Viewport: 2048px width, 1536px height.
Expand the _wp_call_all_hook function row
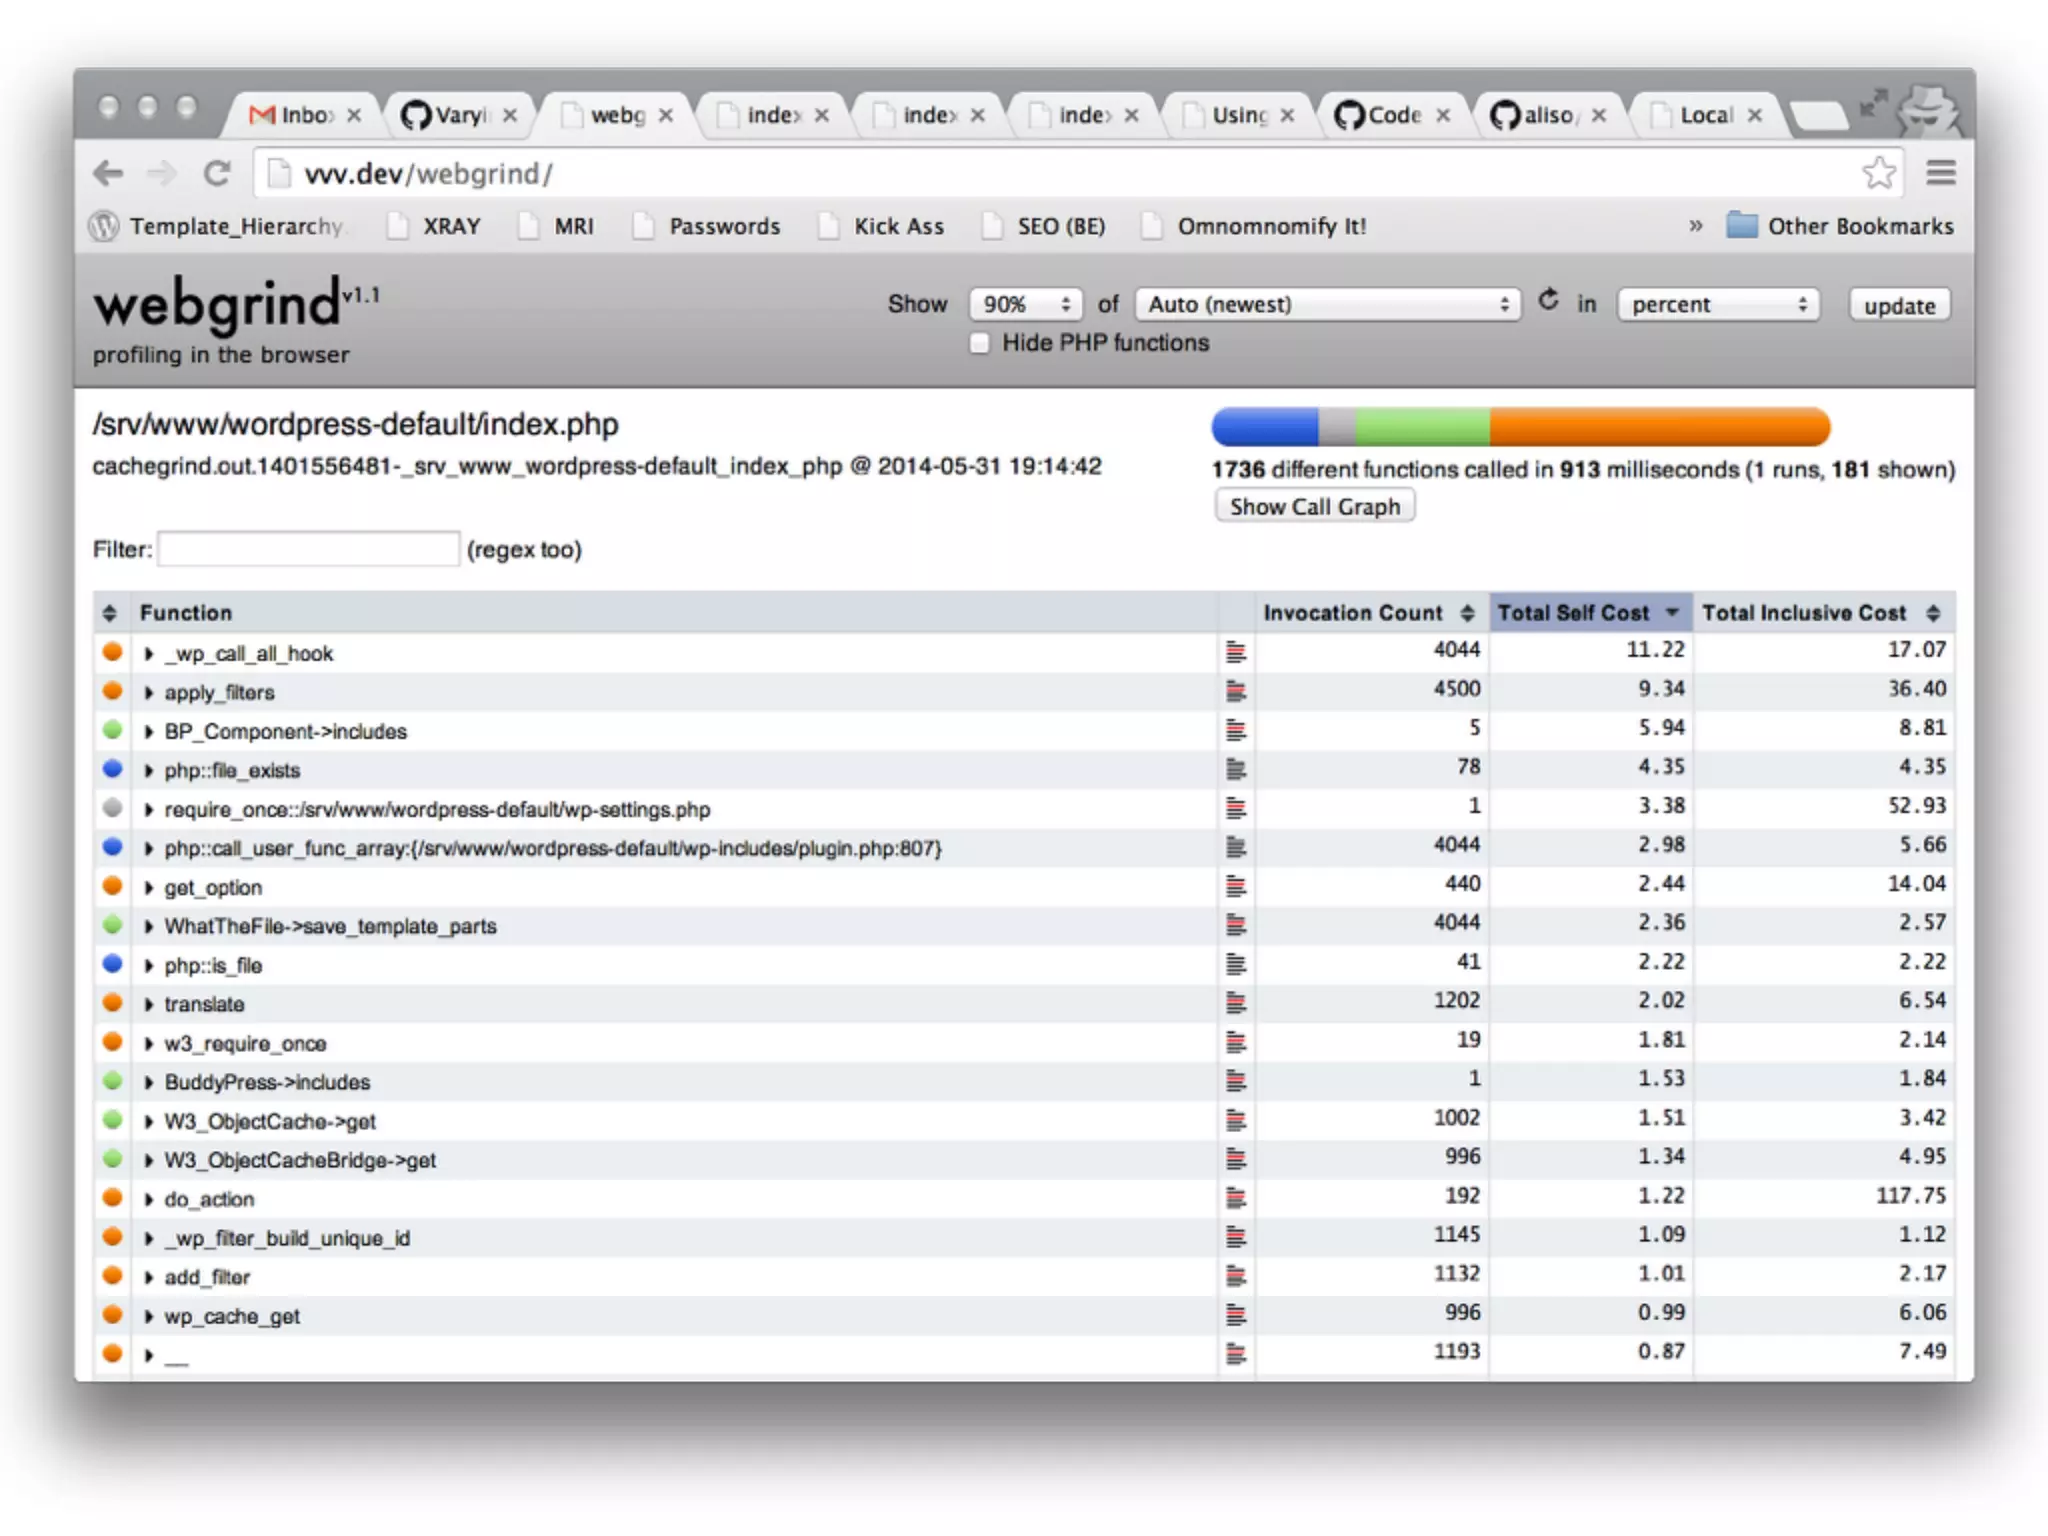point(149,653)
